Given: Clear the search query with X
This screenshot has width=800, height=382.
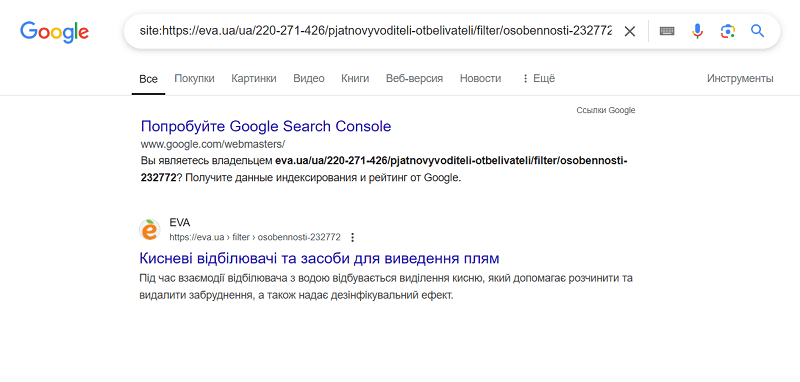Looking at the screenshot, I should [630, 32].
